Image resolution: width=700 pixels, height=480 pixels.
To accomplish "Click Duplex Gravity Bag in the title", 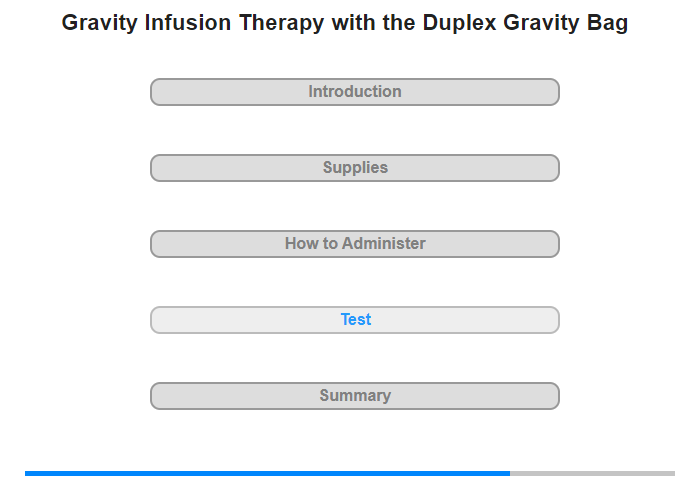I will click(x=525, y=23).
